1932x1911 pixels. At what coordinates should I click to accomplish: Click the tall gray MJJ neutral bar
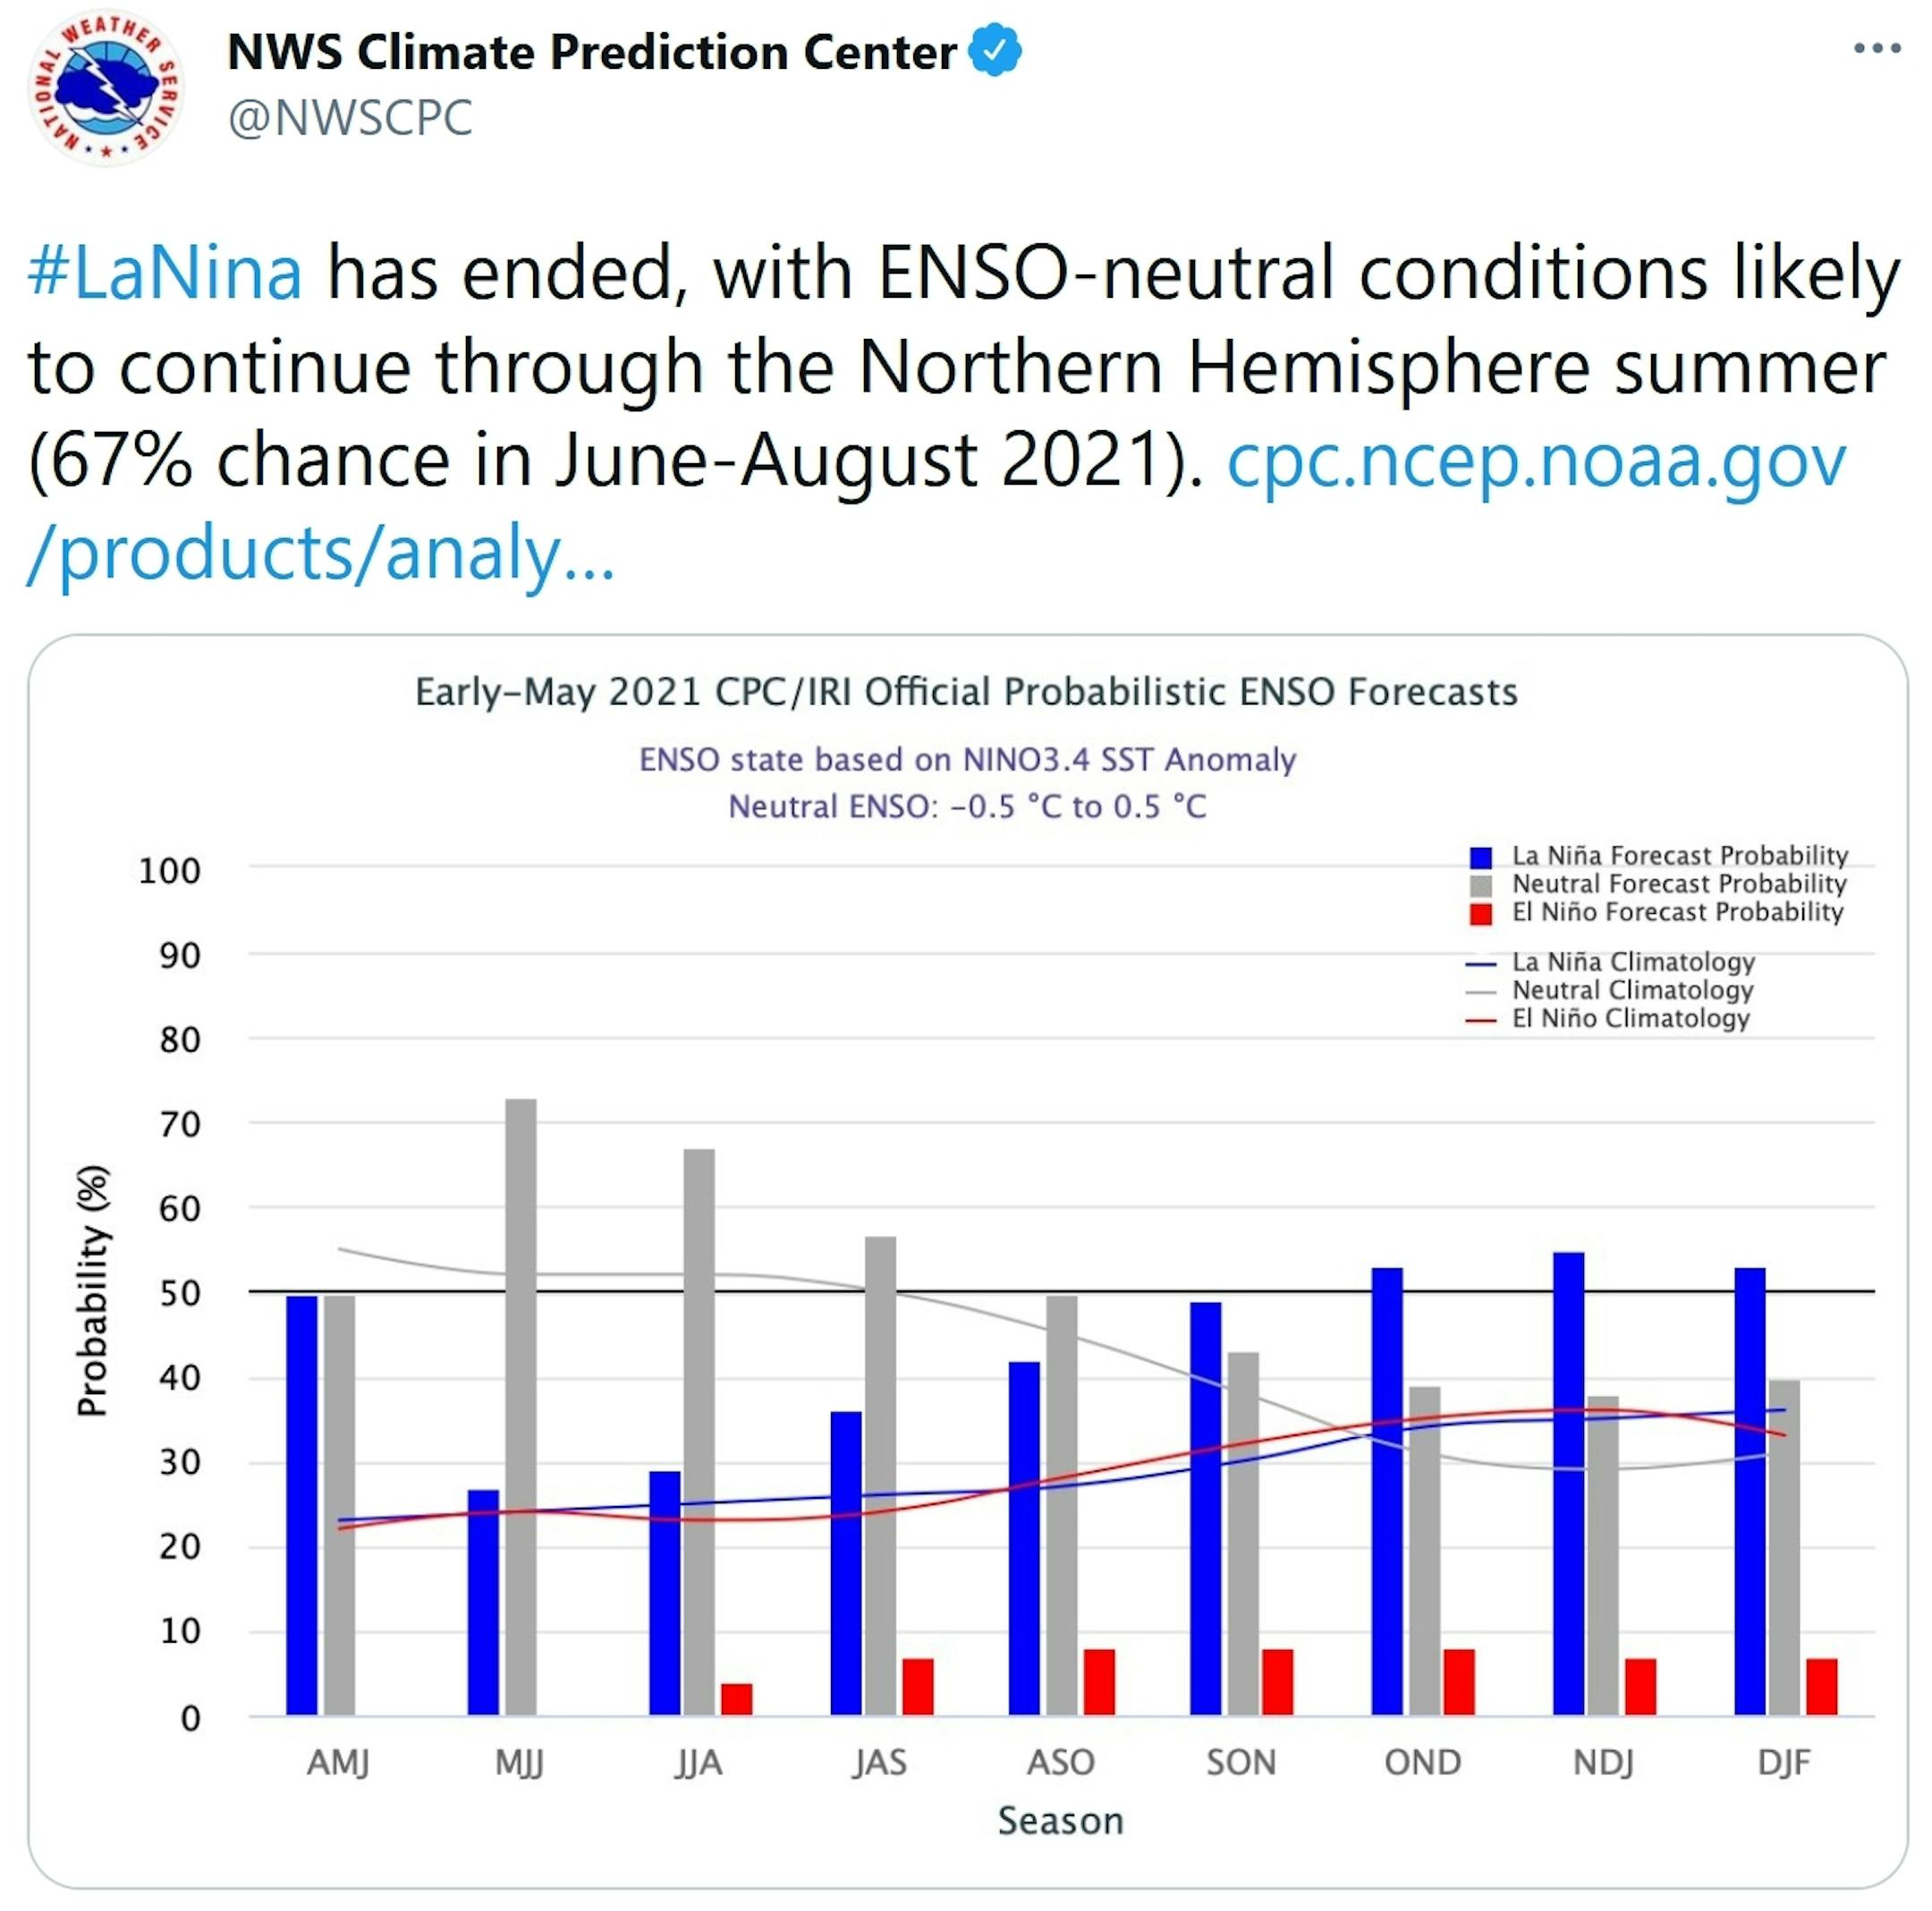point(521,1400)
